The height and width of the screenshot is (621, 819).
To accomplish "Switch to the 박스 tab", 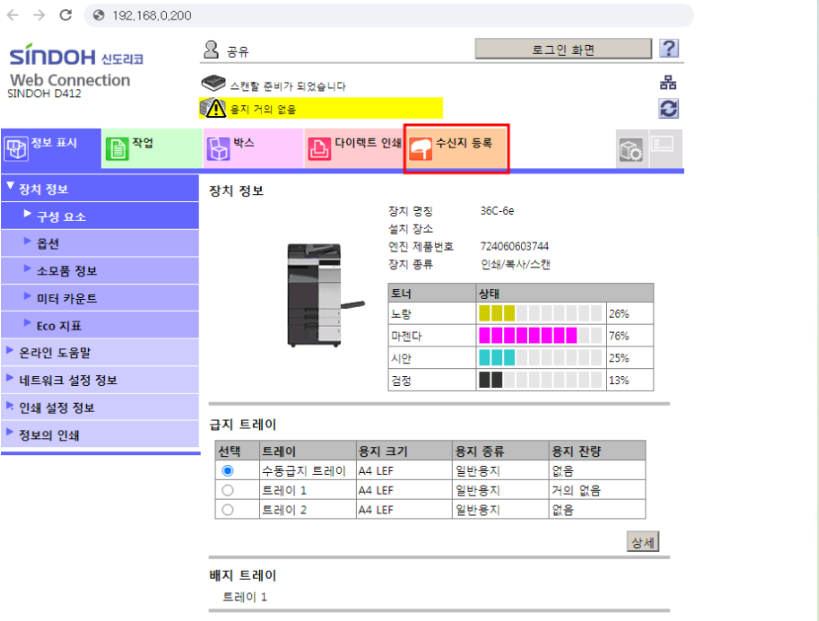I will (253, 148).
